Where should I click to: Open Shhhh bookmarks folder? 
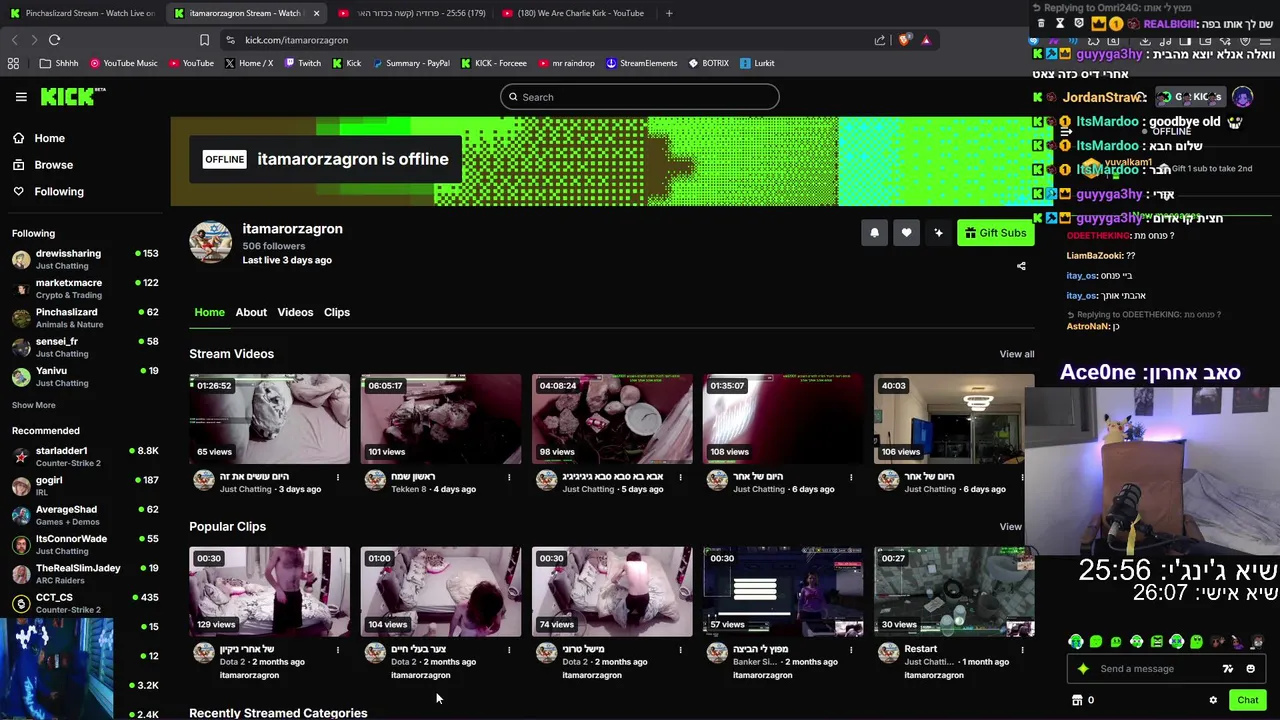coord(59,63)
